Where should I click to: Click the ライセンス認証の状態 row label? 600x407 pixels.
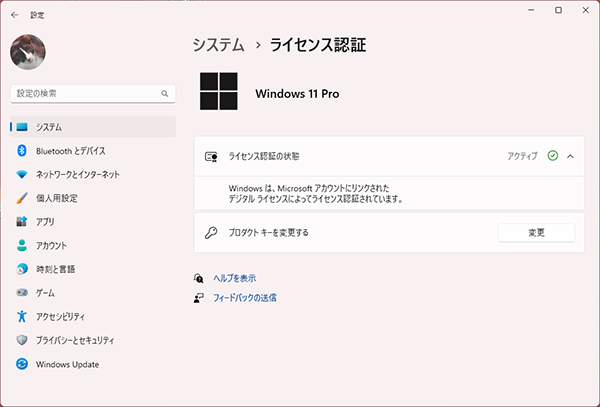tap(264, 156)
